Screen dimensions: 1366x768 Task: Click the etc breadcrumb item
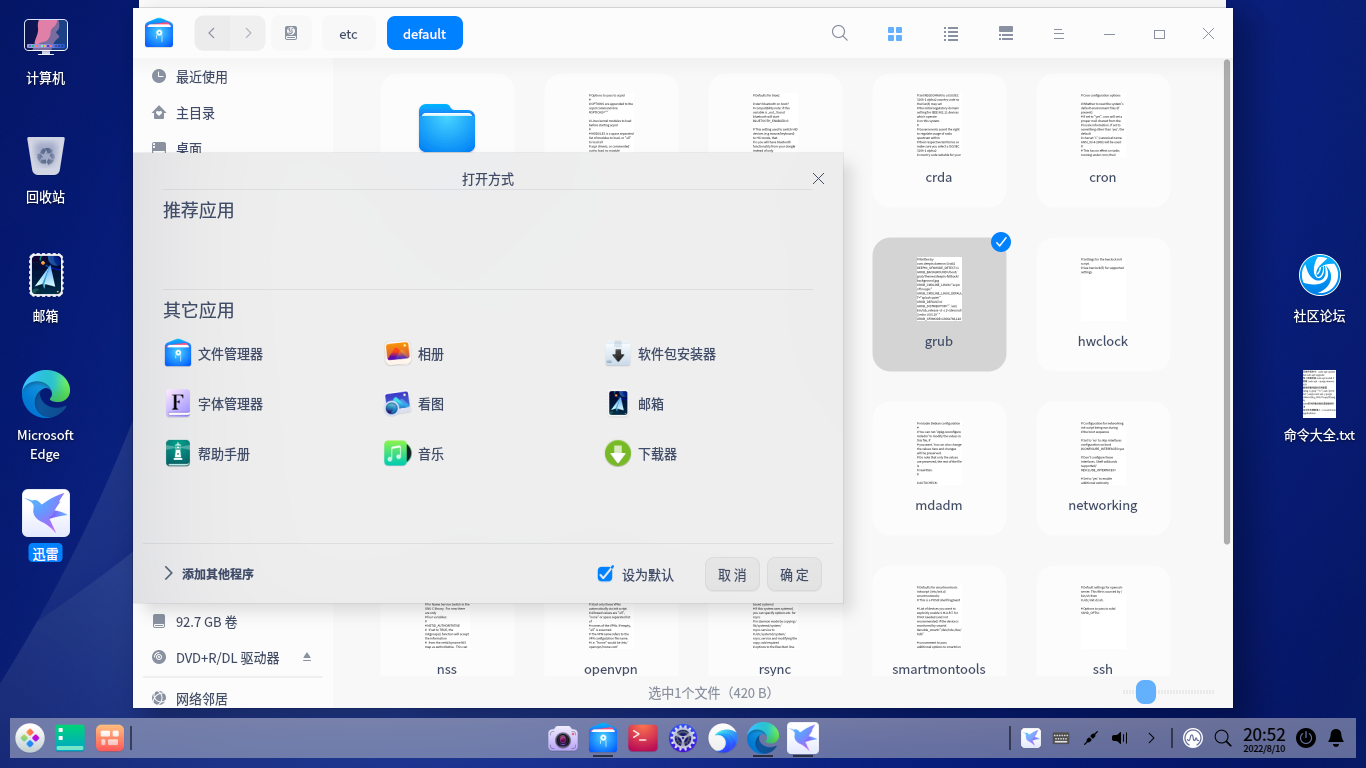[348, 33]
